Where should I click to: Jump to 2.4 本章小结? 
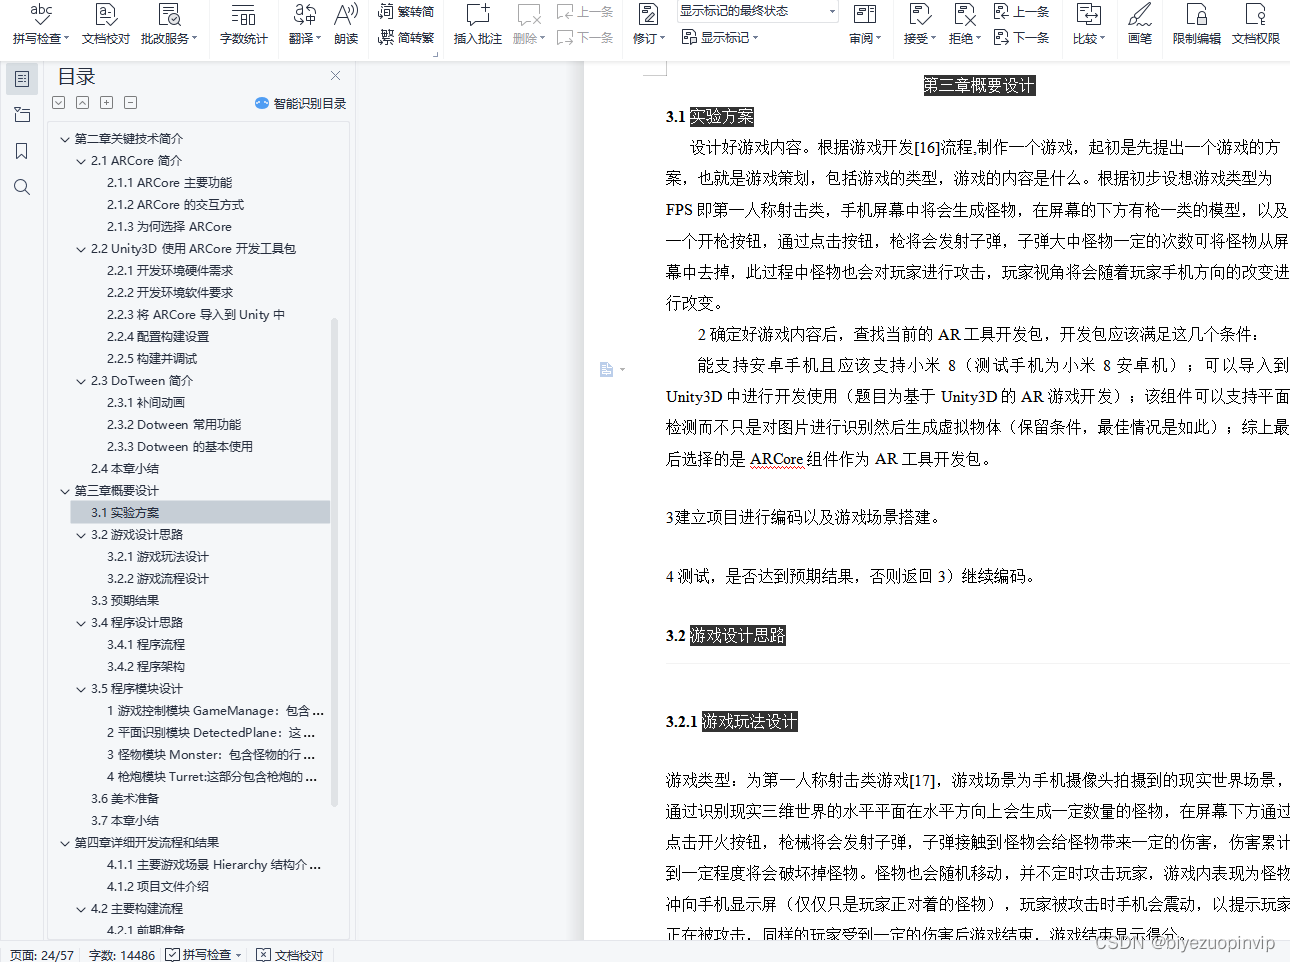(125, 469)
